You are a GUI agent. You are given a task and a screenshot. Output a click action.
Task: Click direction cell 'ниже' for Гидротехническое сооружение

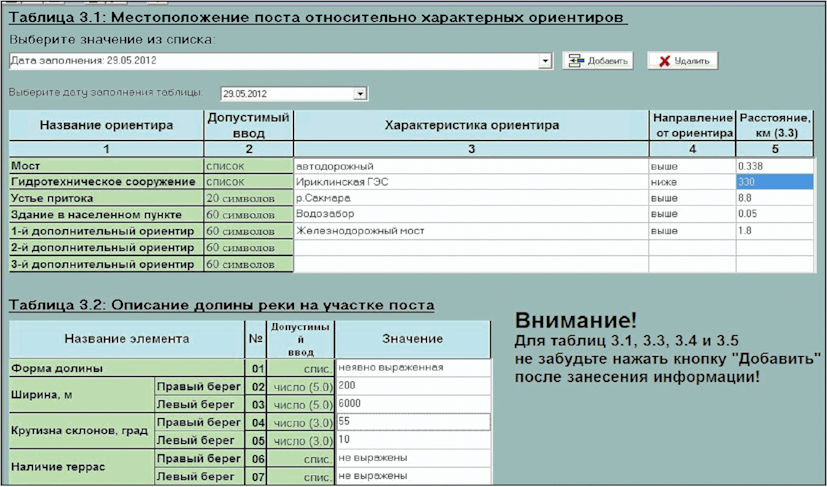pyautogui.click(x=692, y=182)
